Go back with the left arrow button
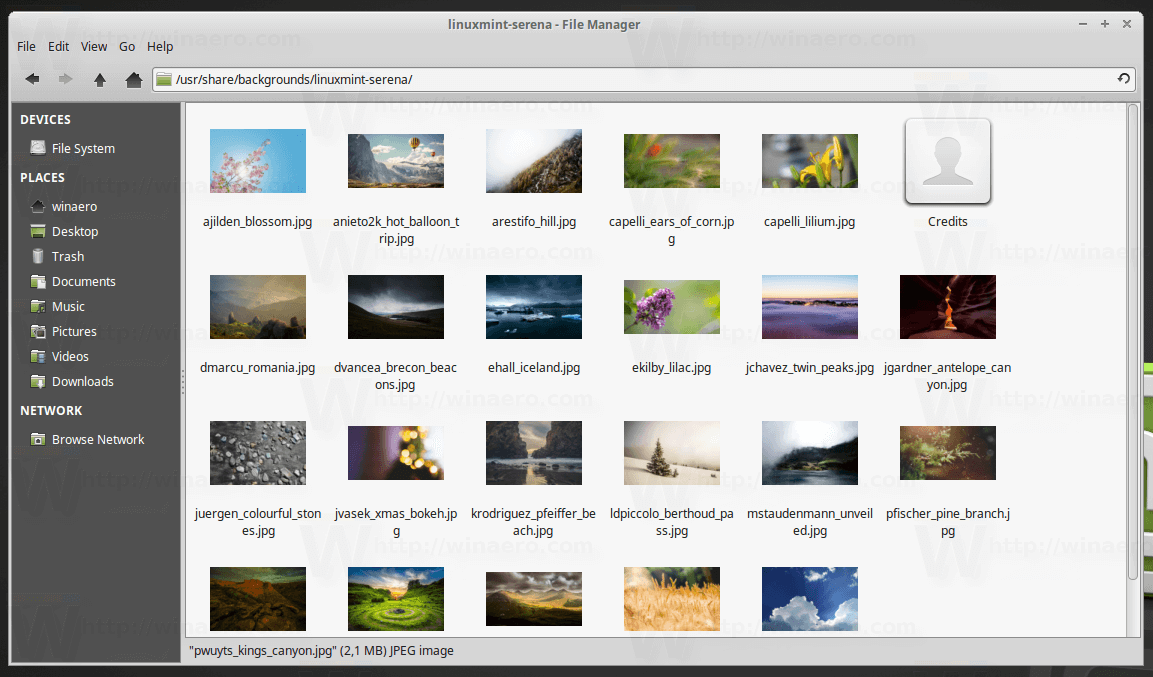Image resolution: width=1153 pixels, height=677 pixels. pos(32,79)
